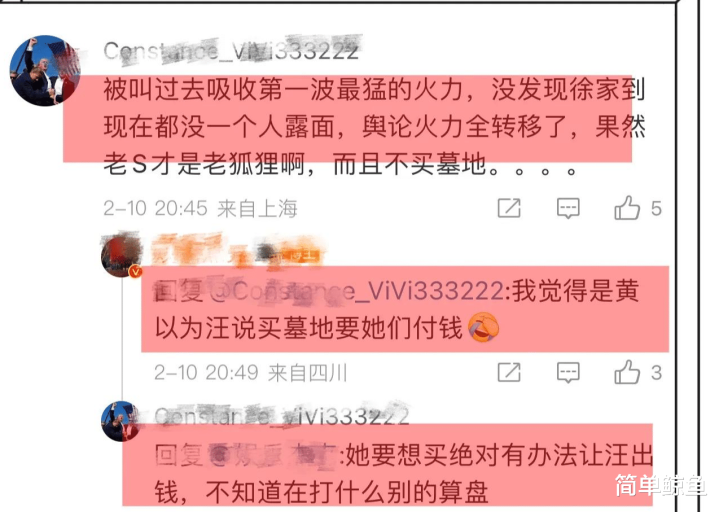Select the reply text about 买墓地要她们付钱
The width and height of the screenshot is (719, 512).
point(396,309)
